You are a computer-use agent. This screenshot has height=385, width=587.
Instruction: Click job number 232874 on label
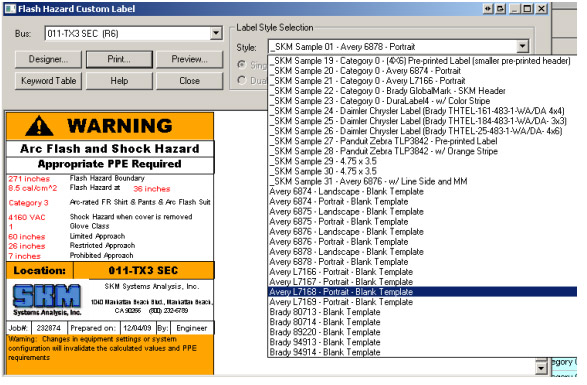49,328
